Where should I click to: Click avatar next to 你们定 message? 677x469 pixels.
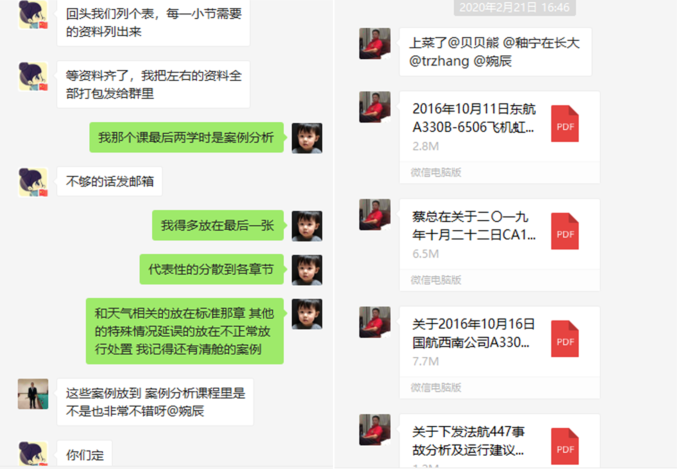(x=33, y=454)
